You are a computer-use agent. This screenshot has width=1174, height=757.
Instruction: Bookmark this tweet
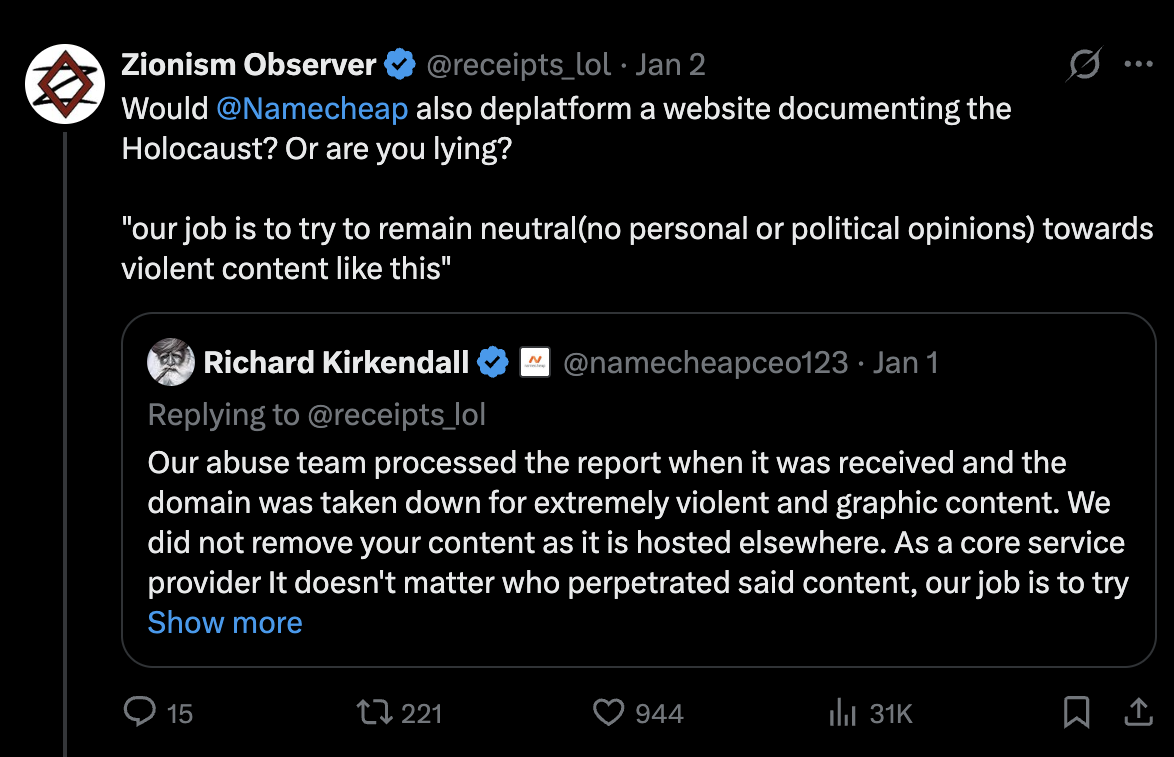click(x=1077, y=713)
